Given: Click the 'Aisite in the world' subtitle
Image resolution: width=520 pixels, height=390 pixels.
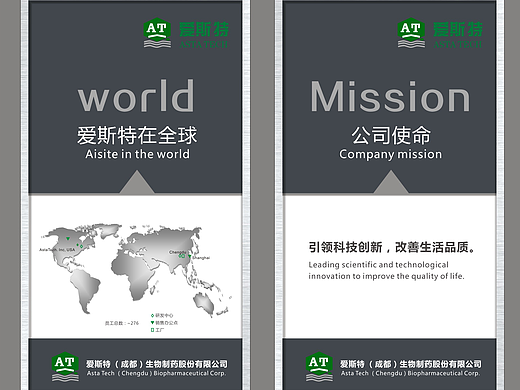Looking at the screenshot, I should [x=137, y=154].
